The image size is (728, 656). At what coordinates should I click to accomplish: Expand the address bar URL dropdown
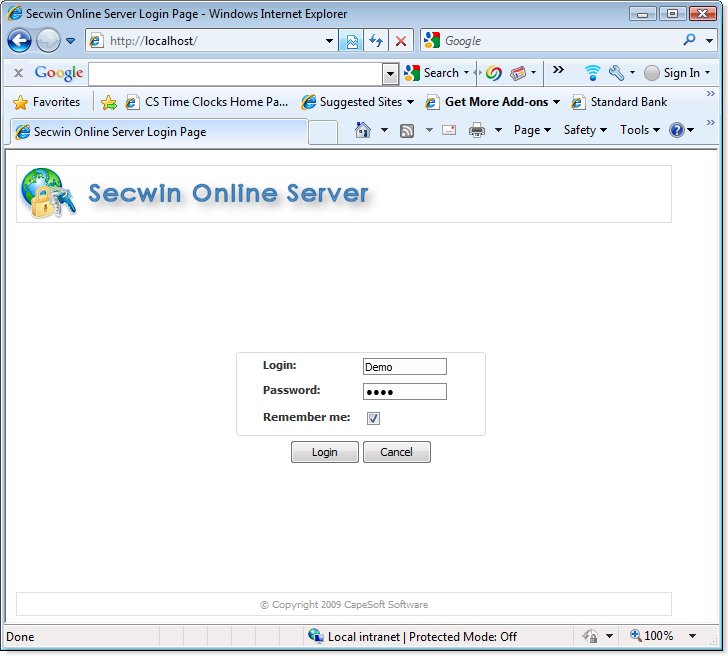click(330, 41)
